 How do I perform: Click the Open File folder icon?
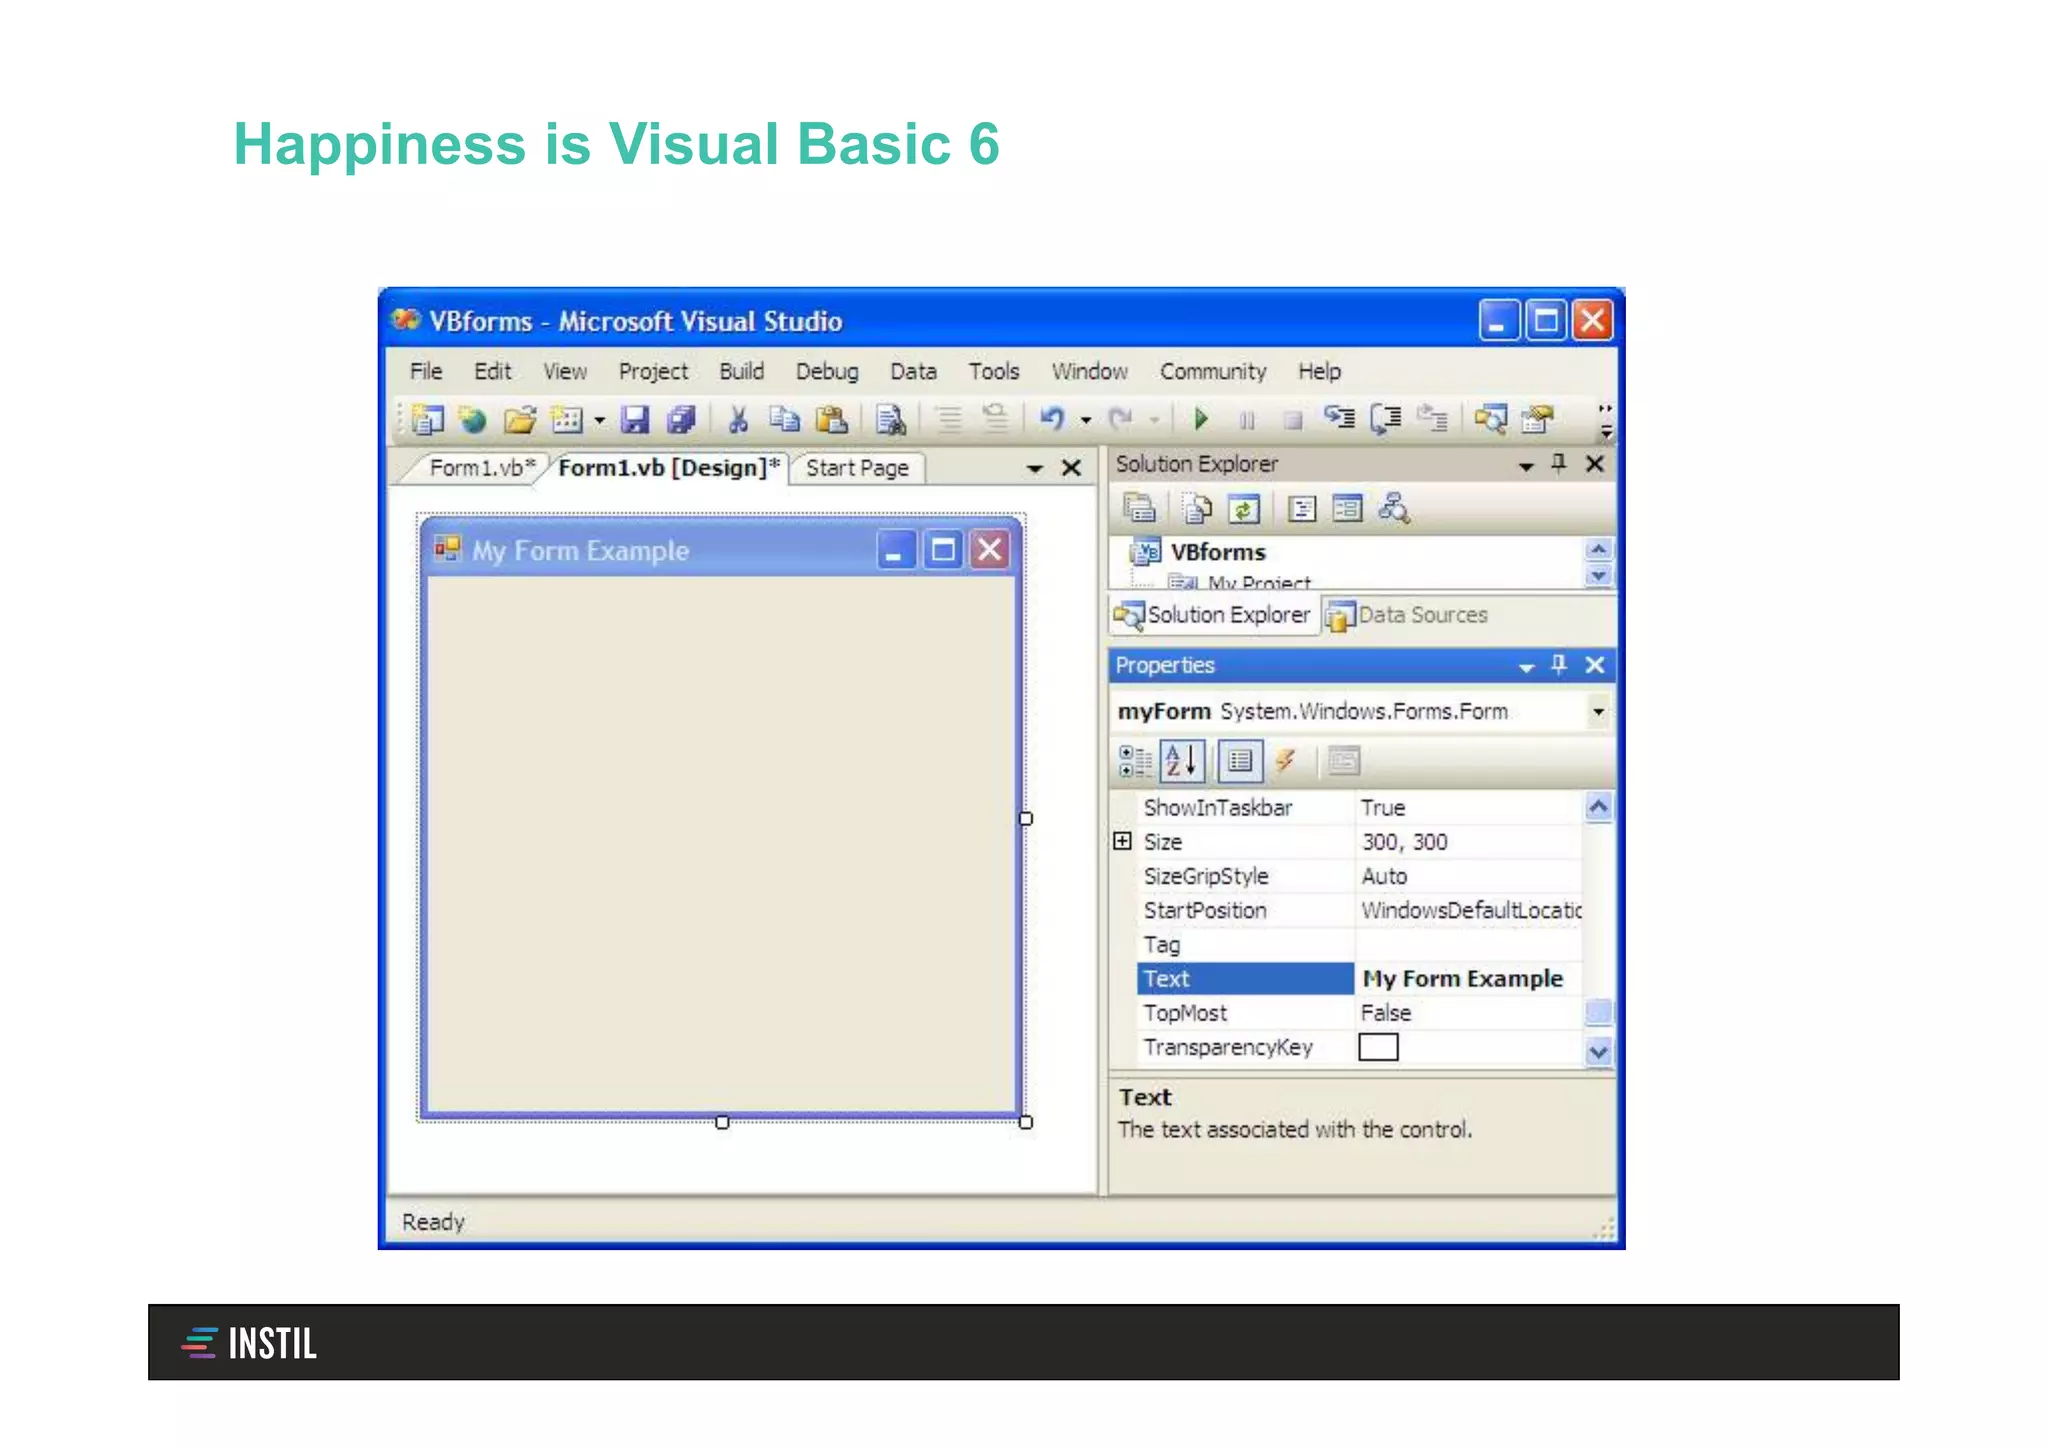(x=519, y=419)
